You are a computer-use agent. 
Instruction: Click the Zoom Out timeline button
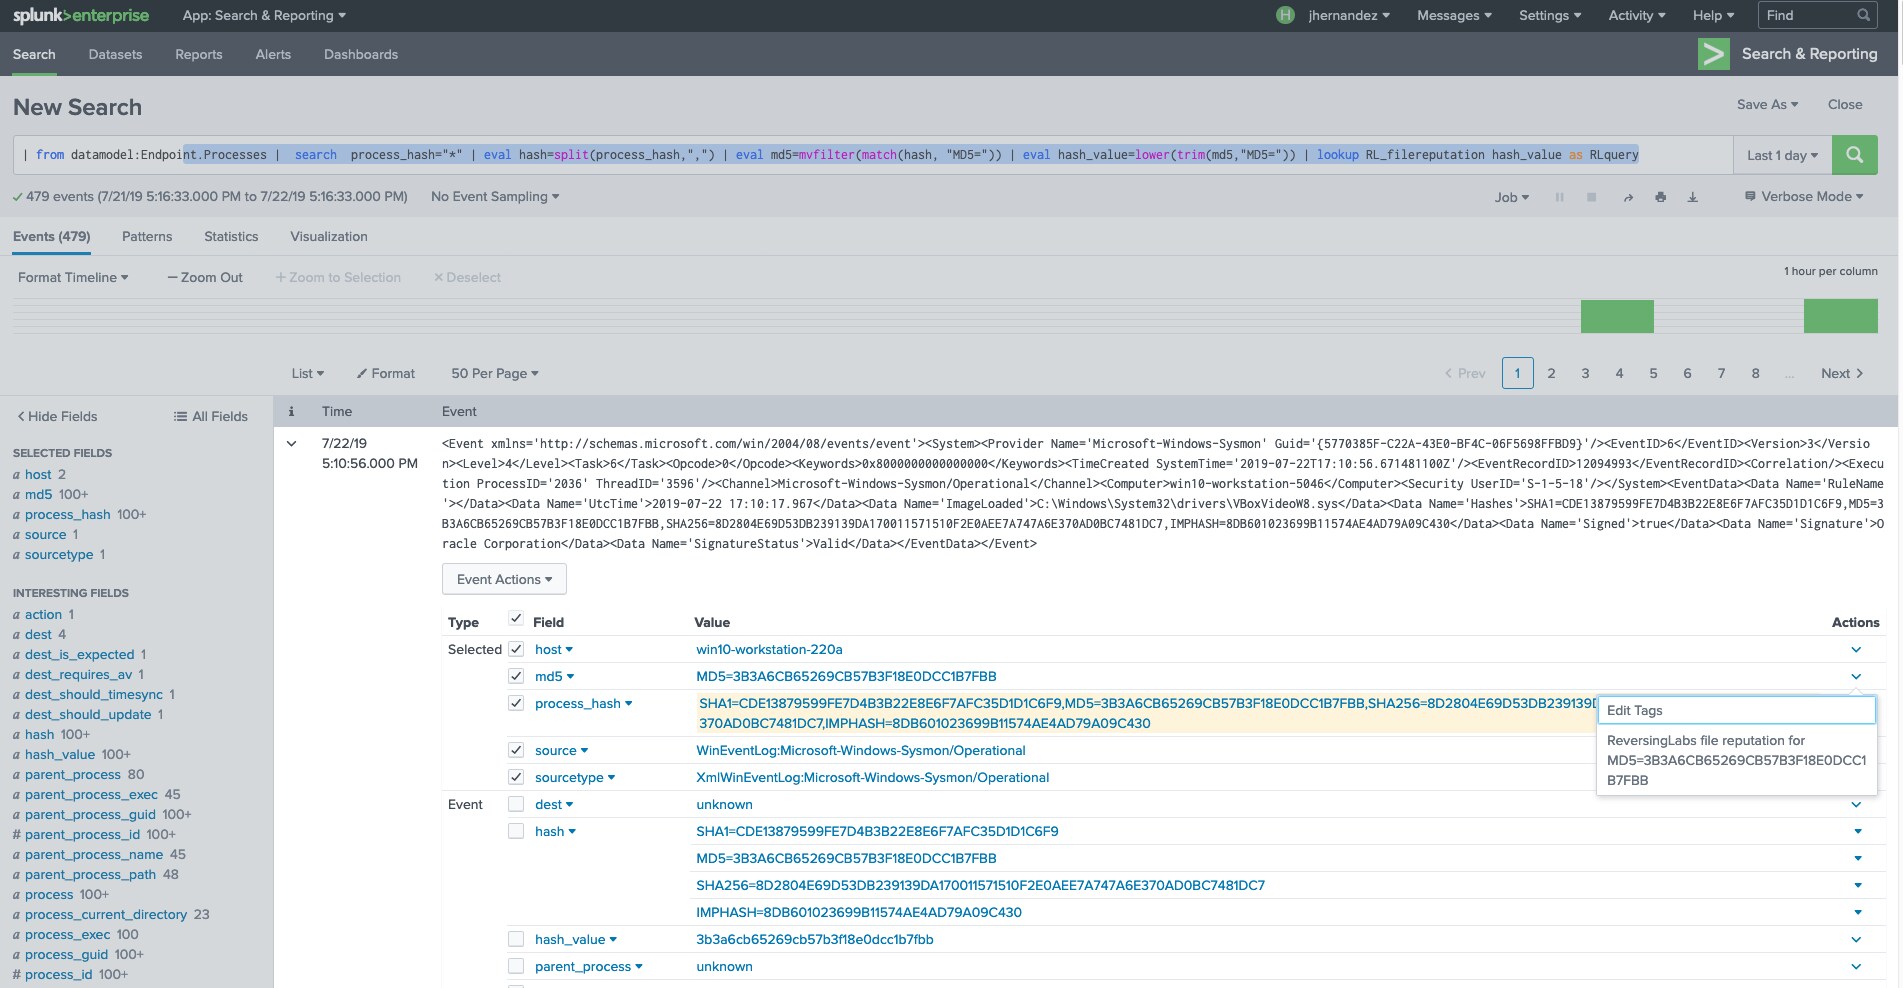205,277
